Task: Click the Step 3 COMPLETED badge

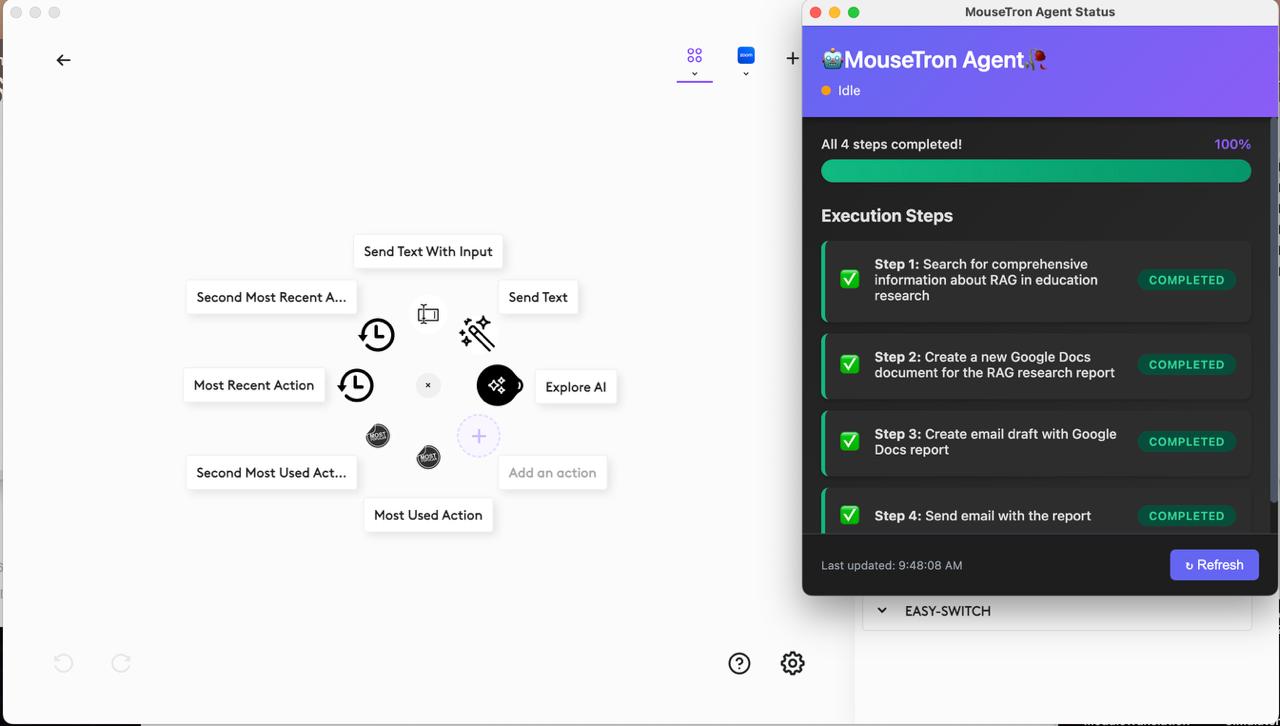Action: pyautogui.click(x=1186, y=441)
